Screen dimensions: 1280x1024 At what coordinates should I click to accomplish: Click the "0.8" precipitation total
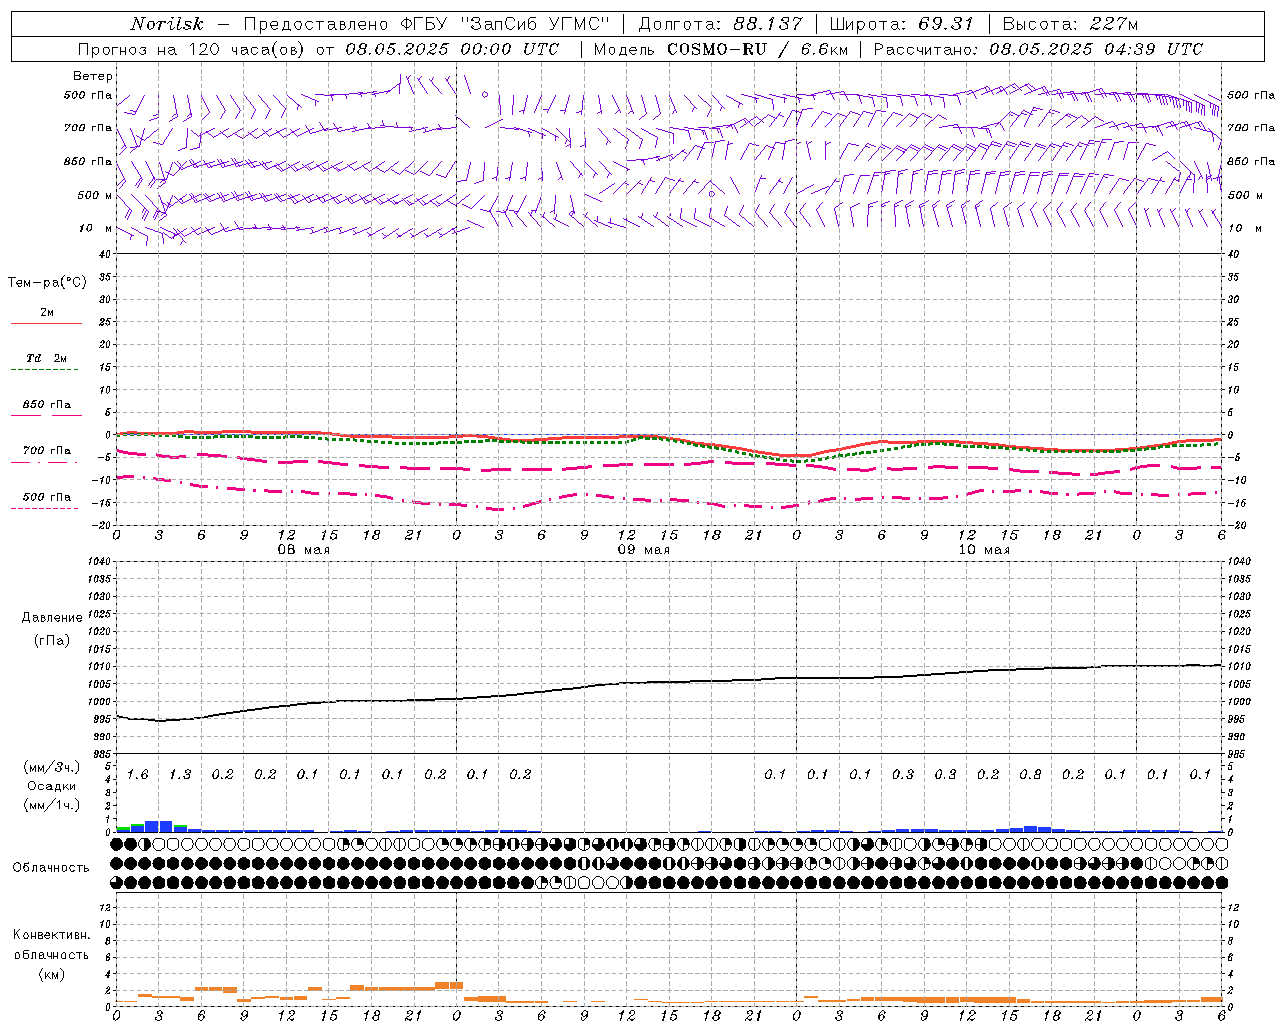tap(1030, 775)
